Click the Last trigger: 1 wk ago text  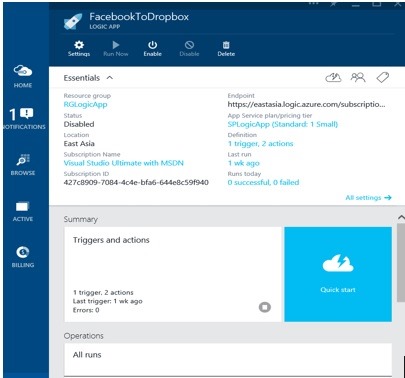[x=108, y=301]
